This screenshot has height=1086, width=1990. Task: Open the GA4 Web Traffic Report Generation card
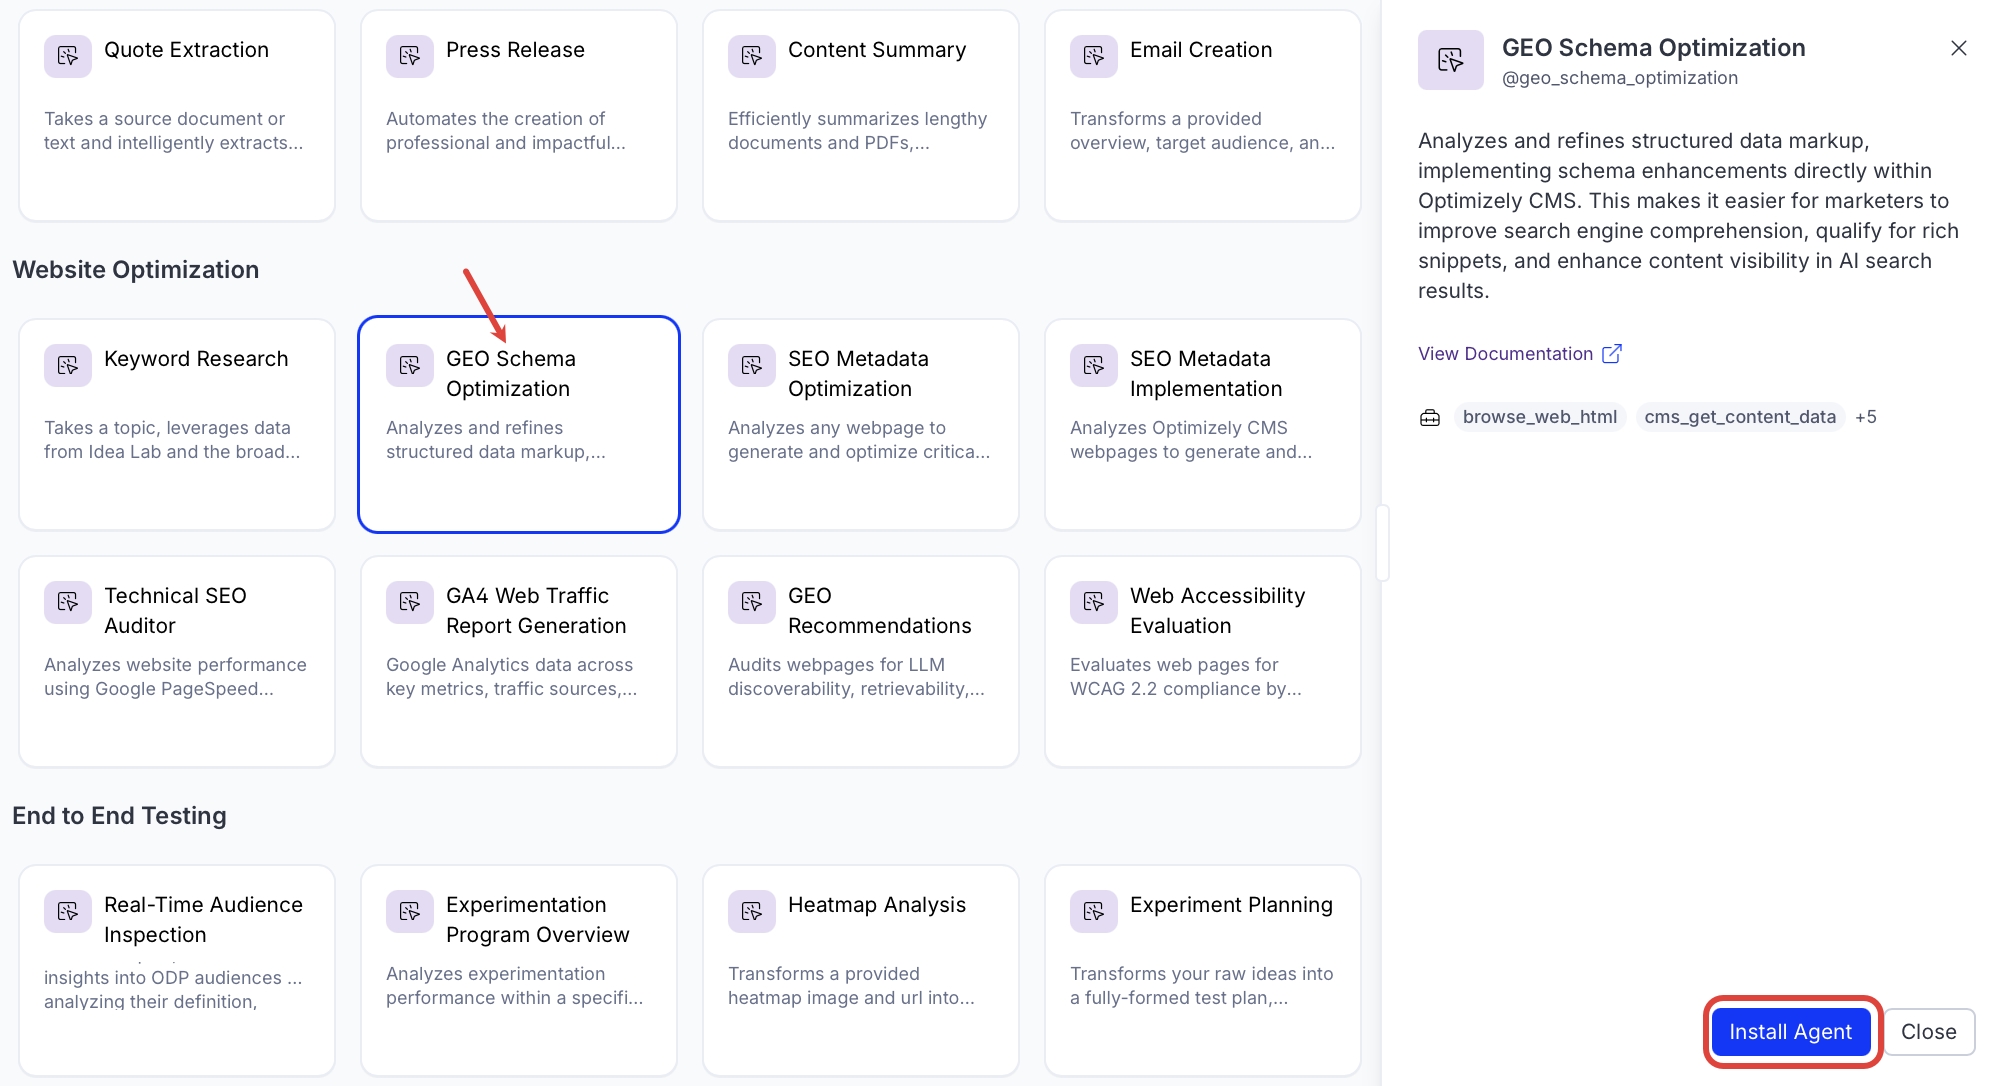point(518,661)
